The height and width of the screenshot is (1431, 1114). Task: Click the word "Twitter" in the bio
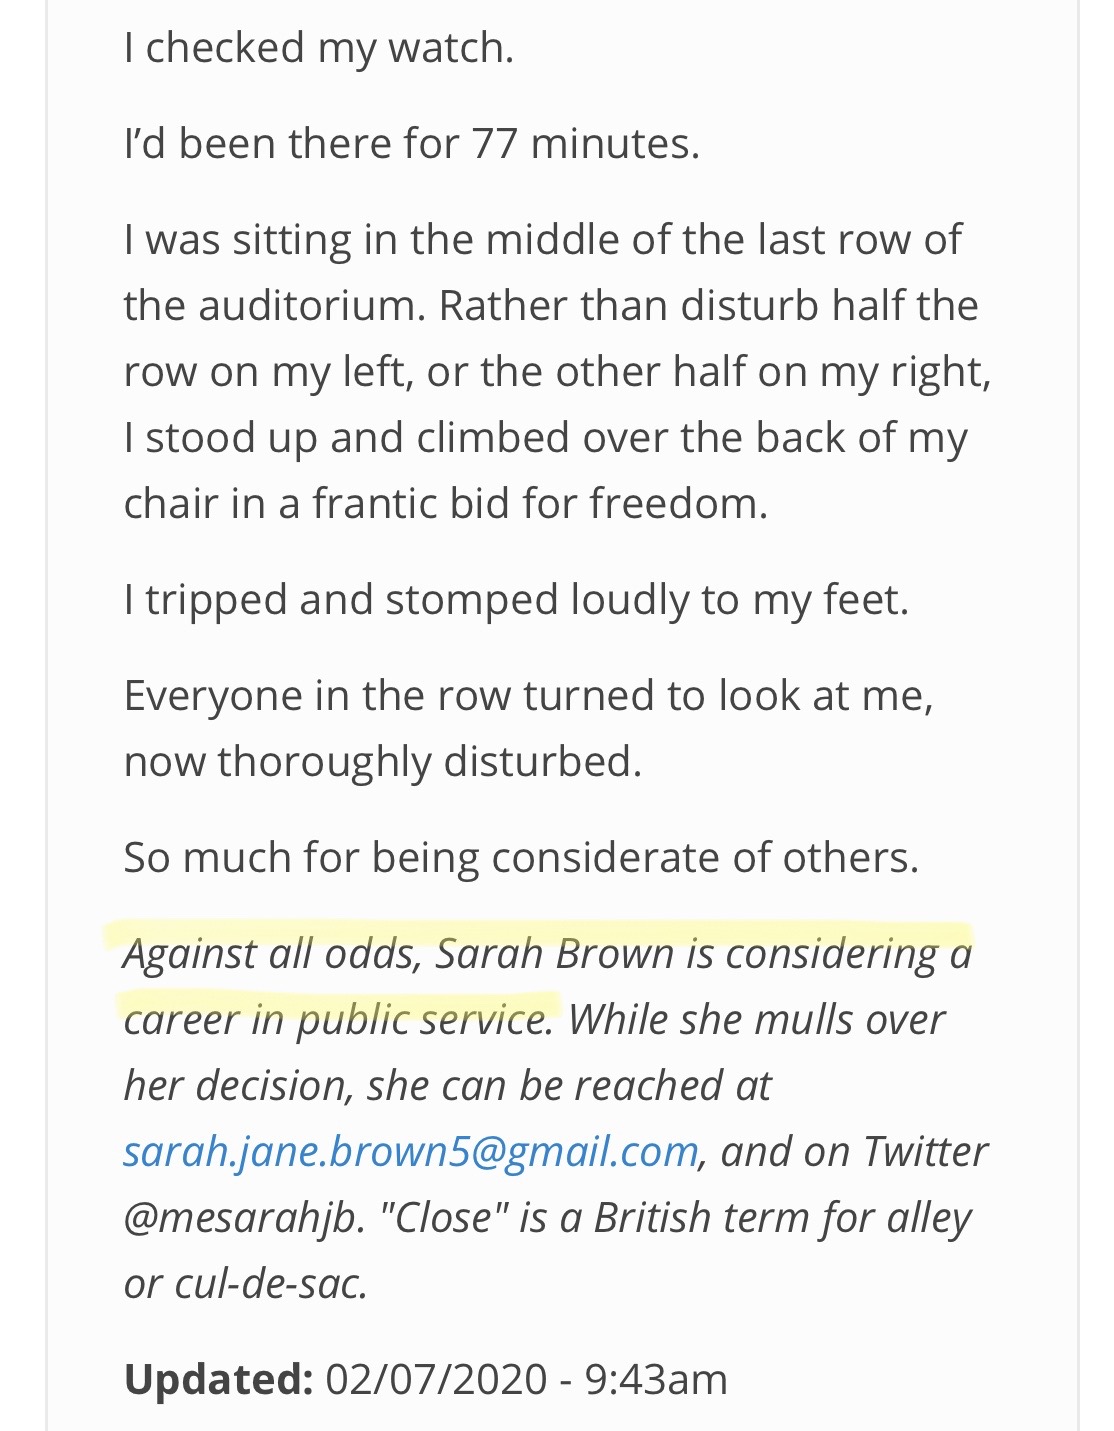[925, 1151]
